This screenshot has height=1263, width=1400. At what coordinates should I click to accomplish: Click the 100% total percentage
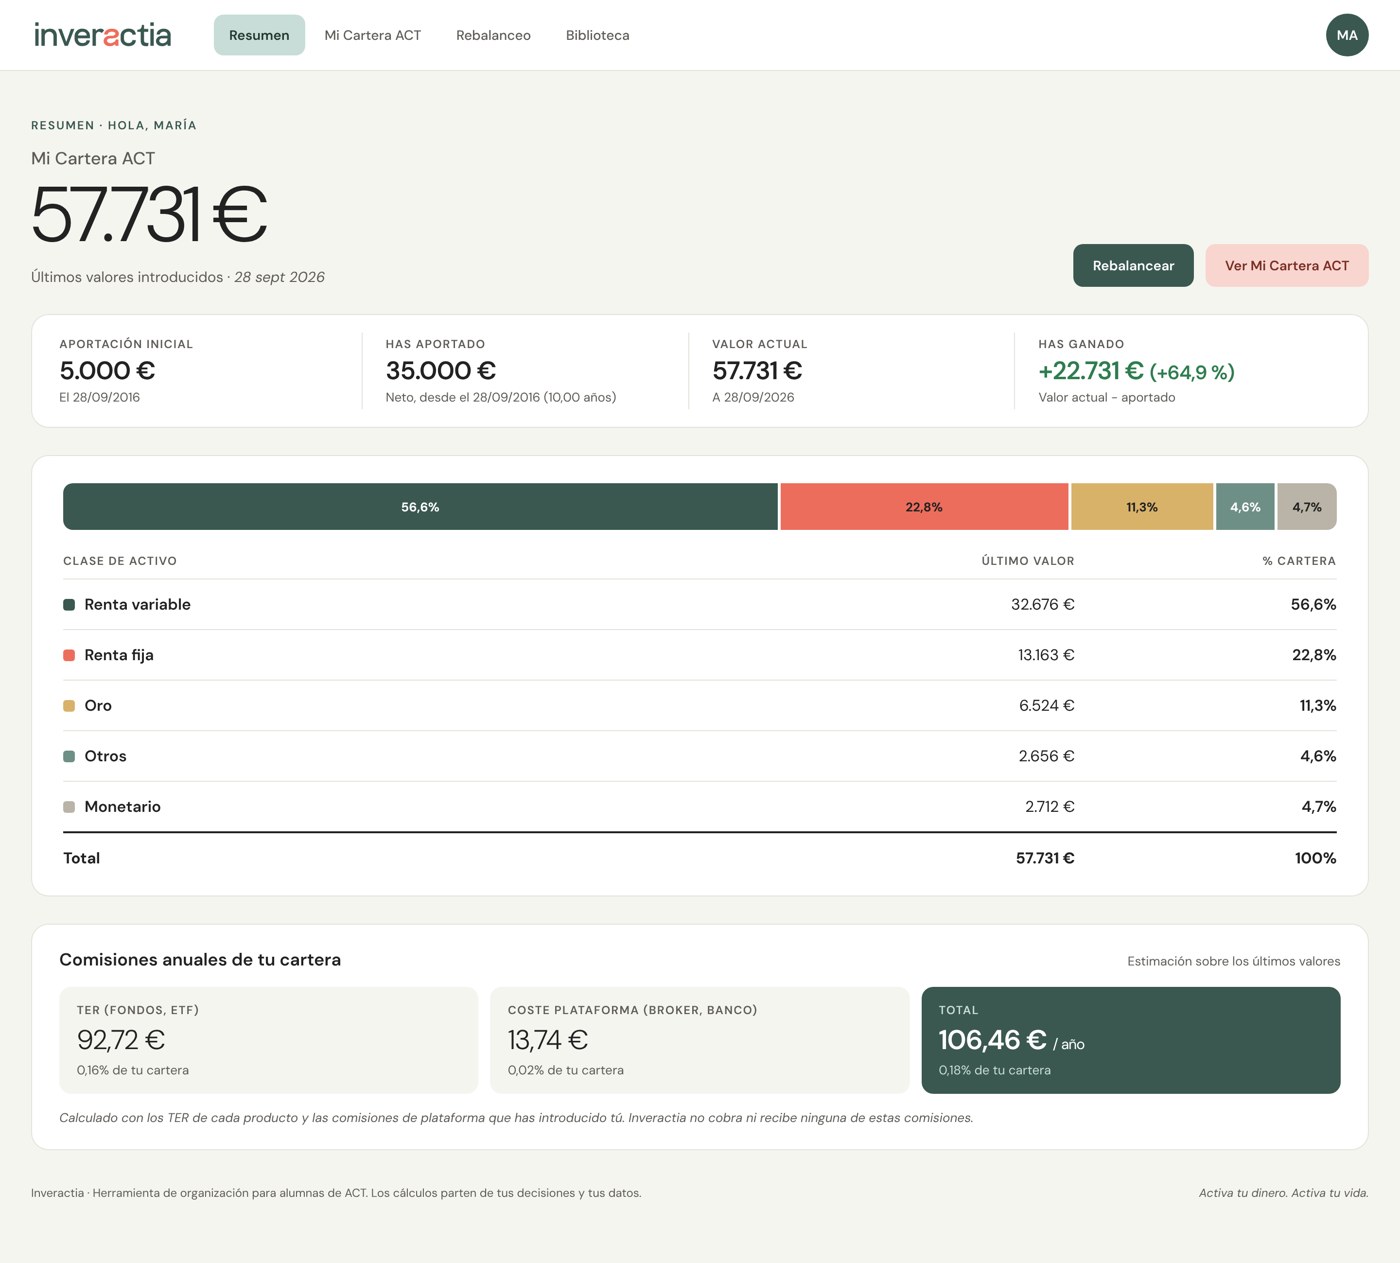click(x=1315, y=858)
